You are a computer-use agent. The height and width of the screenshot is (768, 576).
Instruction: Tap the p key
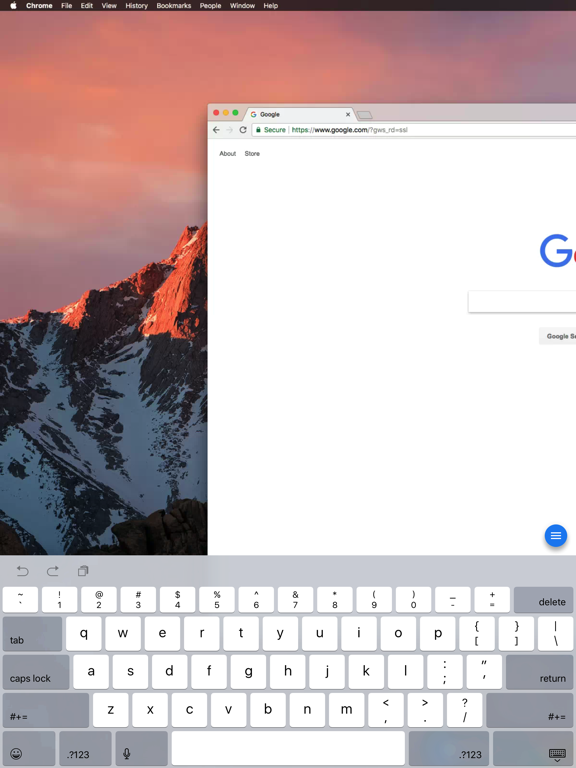point(438,634)
